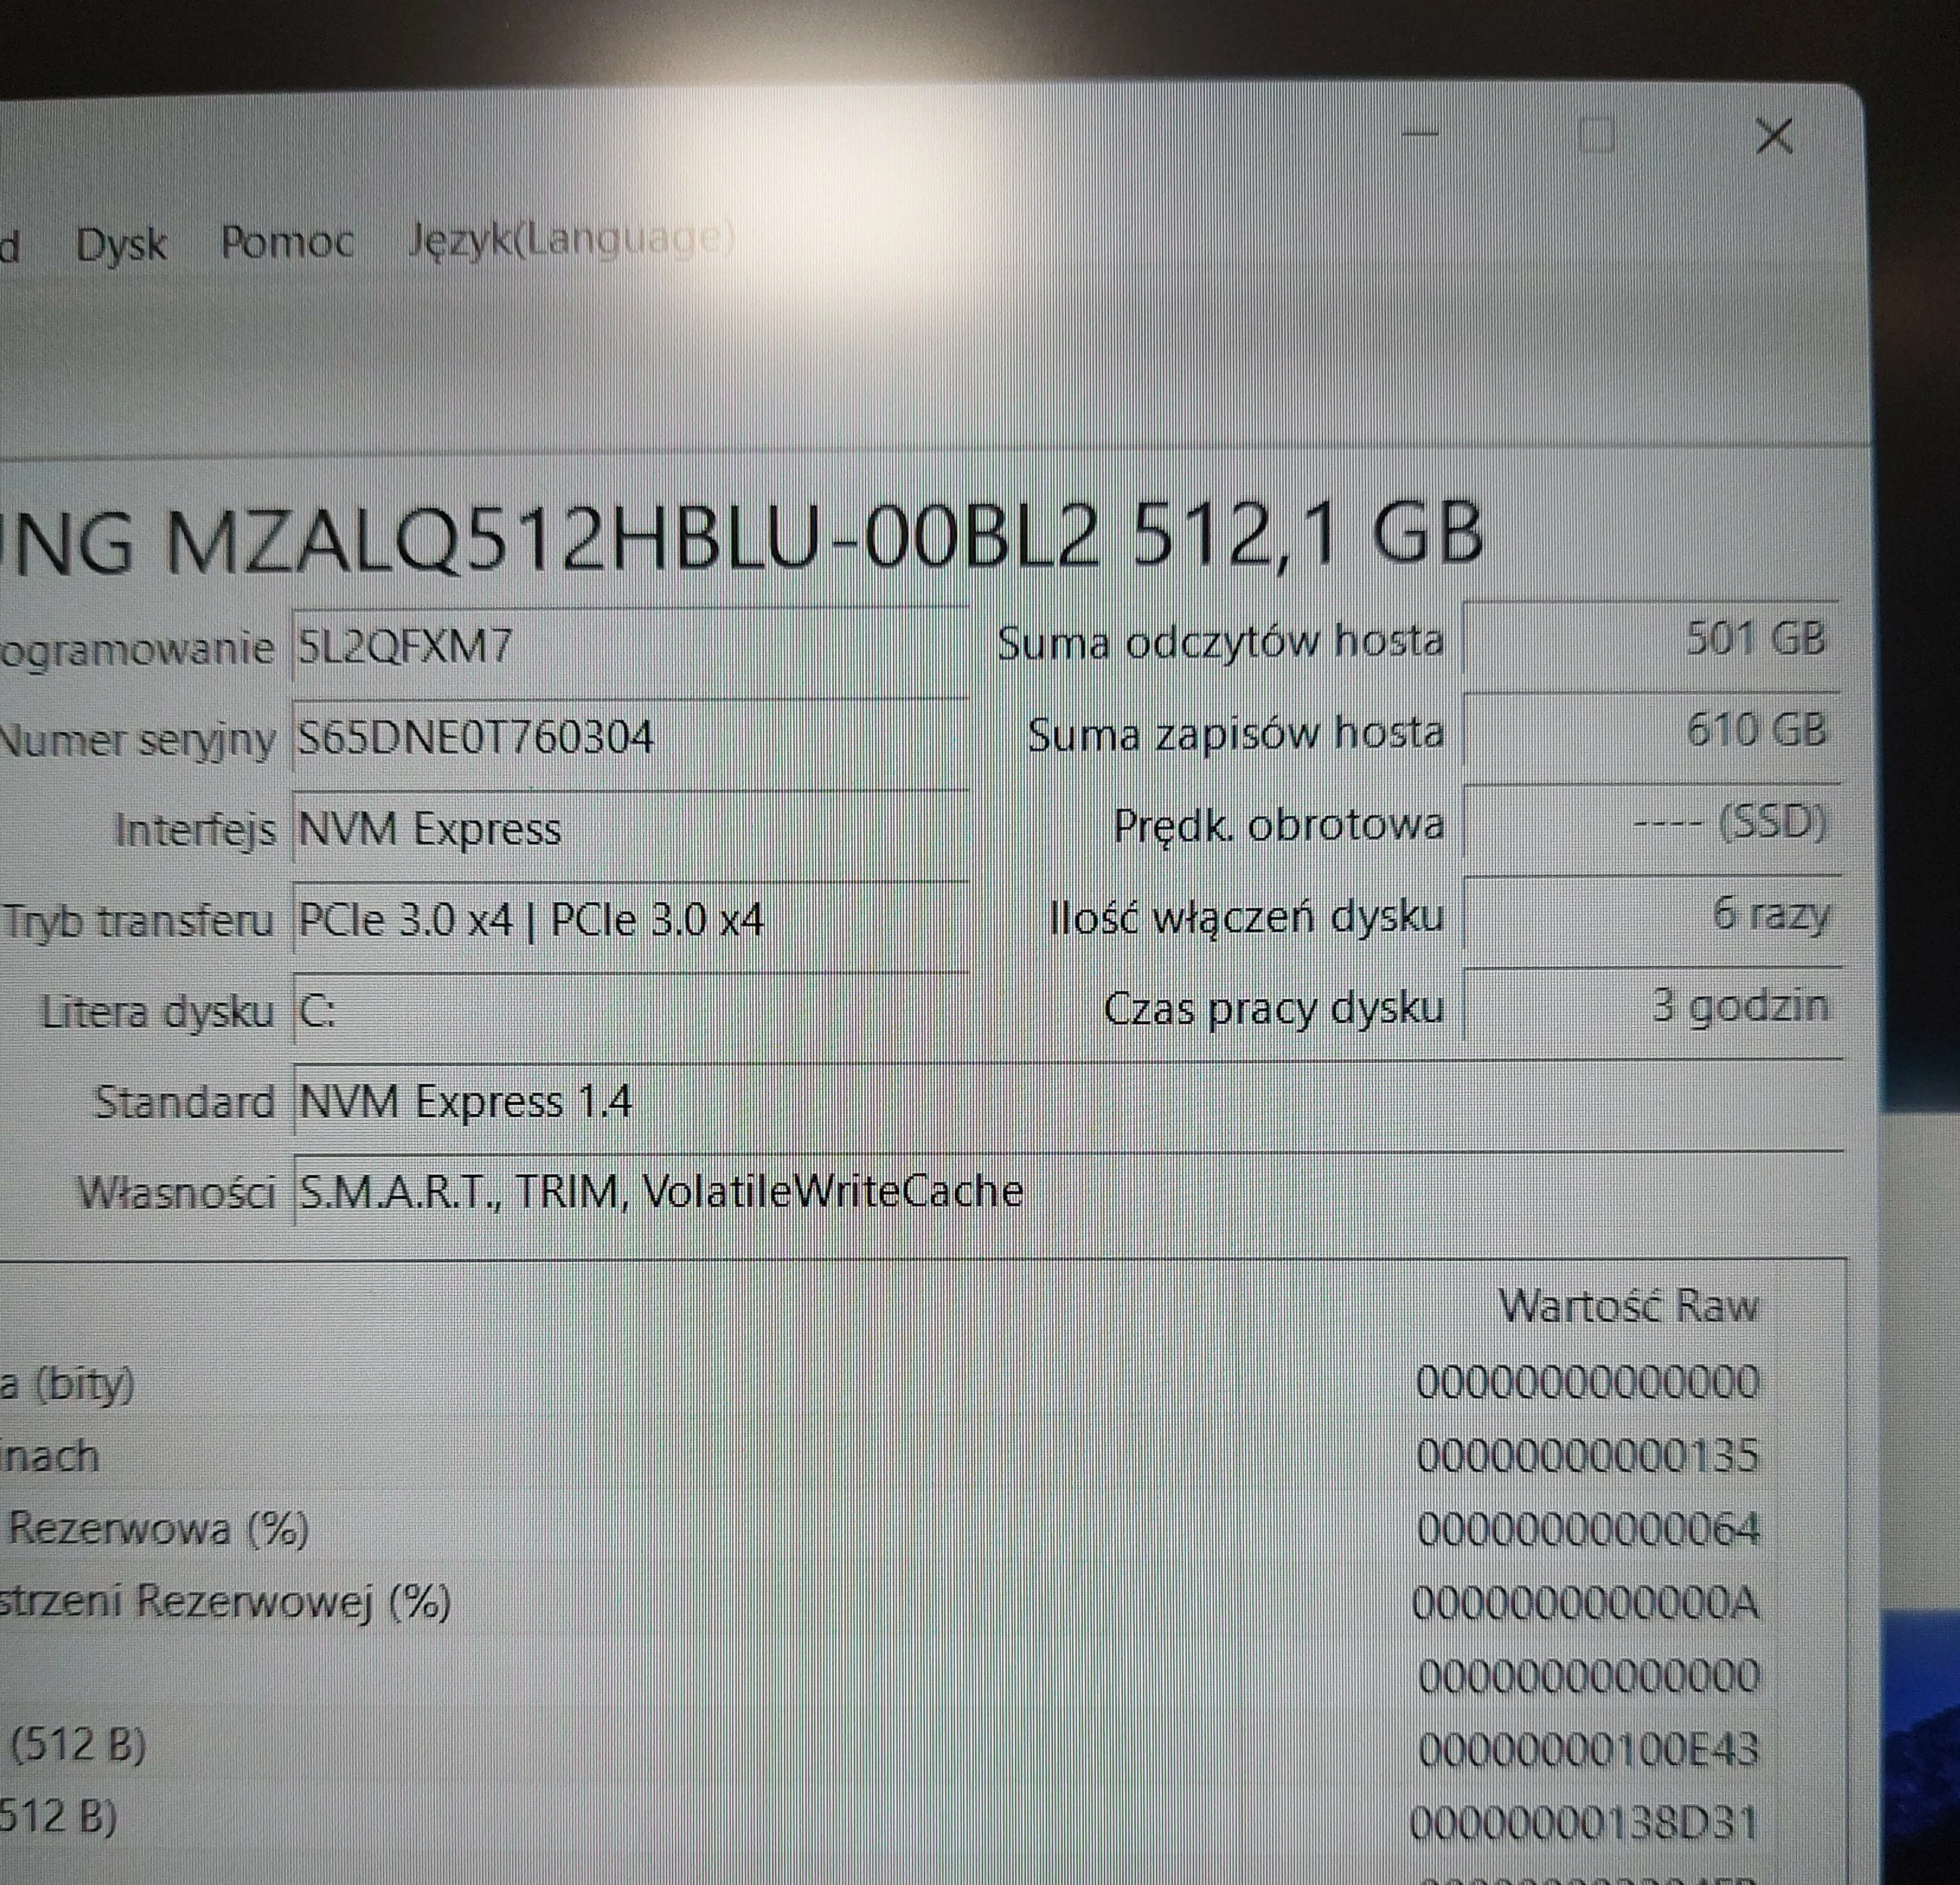Click the Standard field showing NVM Express 1.4

pos(620,1101)
